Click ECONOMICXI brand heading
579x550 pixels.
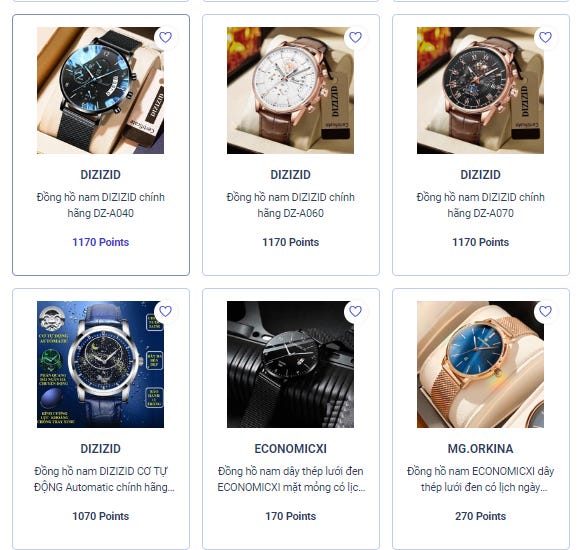coord(290,448)
